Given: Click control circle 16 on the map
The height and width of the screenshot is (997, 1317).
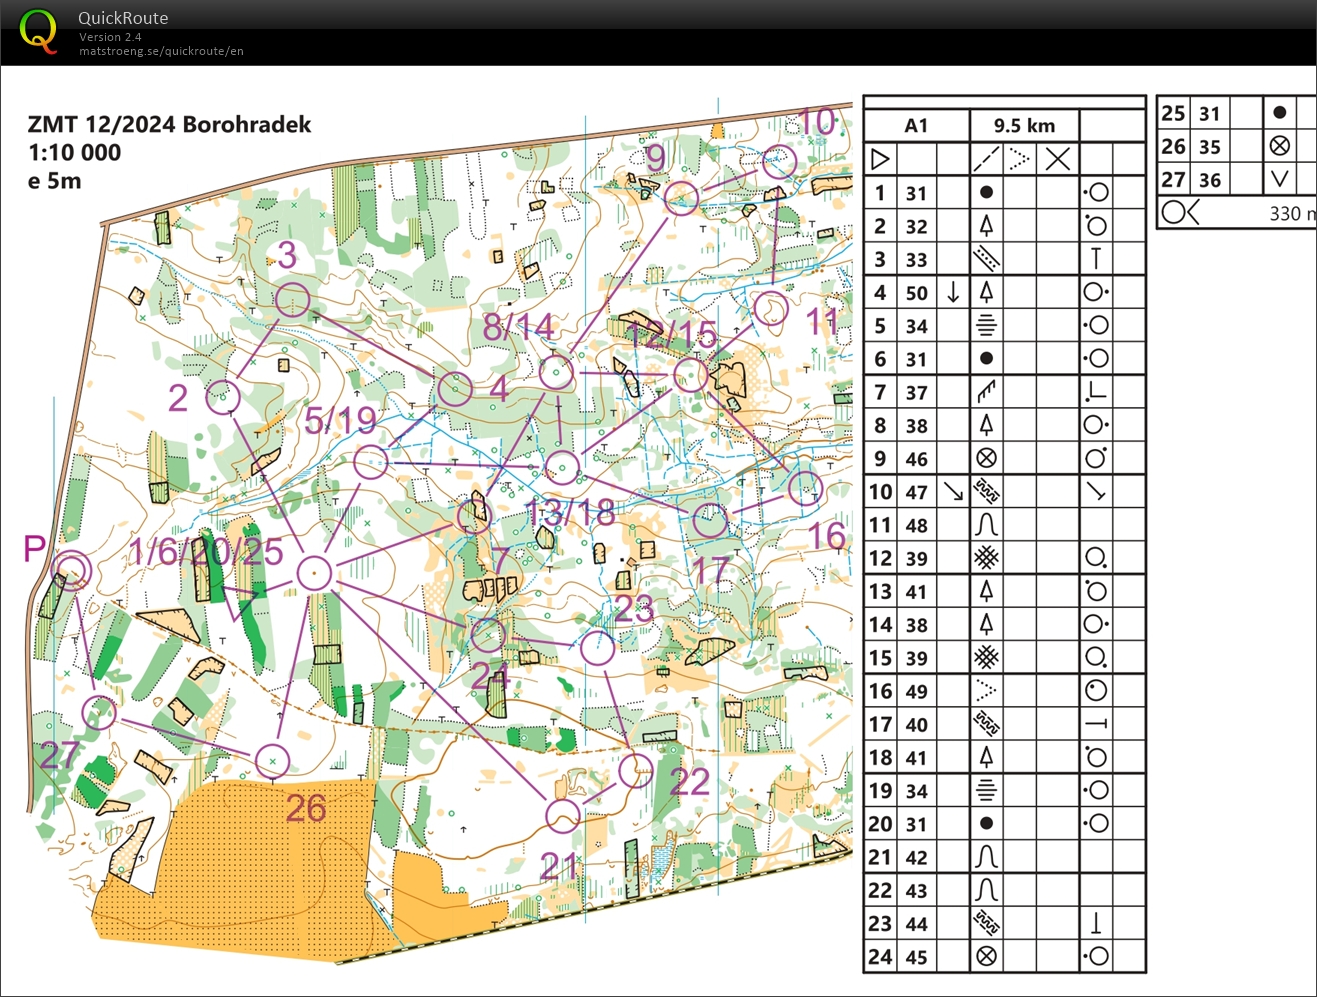Looking at the screenshot, I should tap(805, 488).
